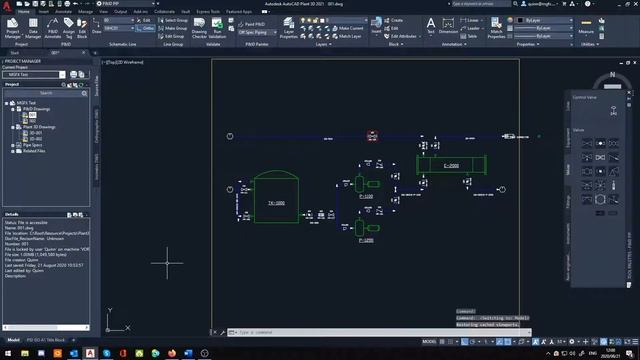Expand the Pipe Specs tree node

click(13, 145)
